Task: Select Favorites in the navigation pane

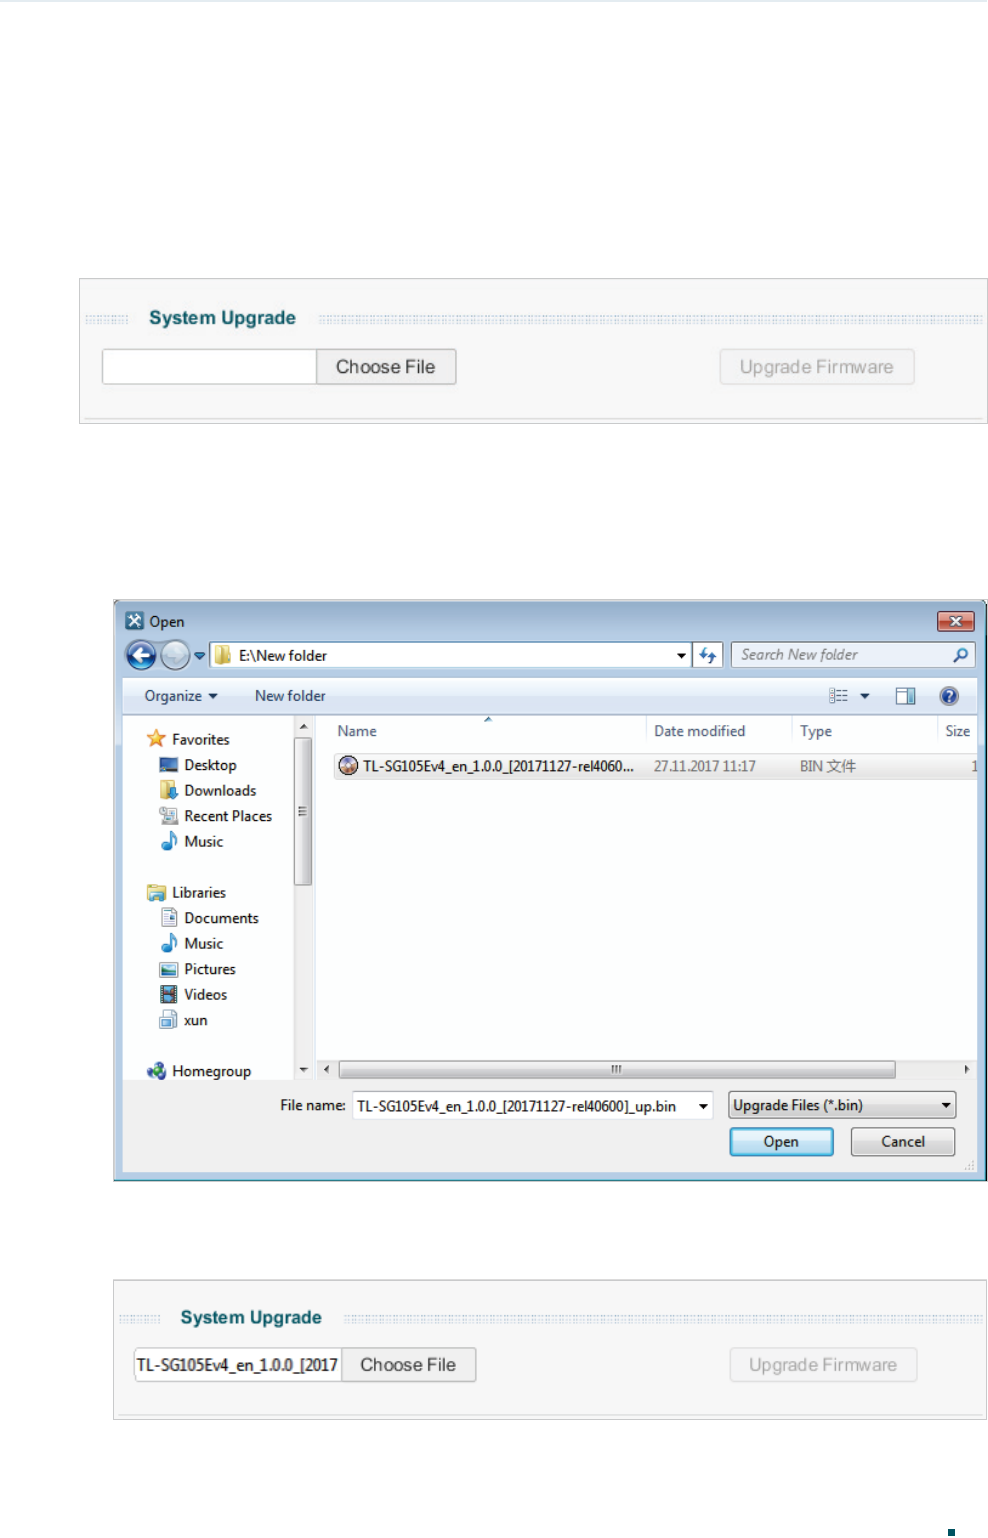Action: coord(200,740)
